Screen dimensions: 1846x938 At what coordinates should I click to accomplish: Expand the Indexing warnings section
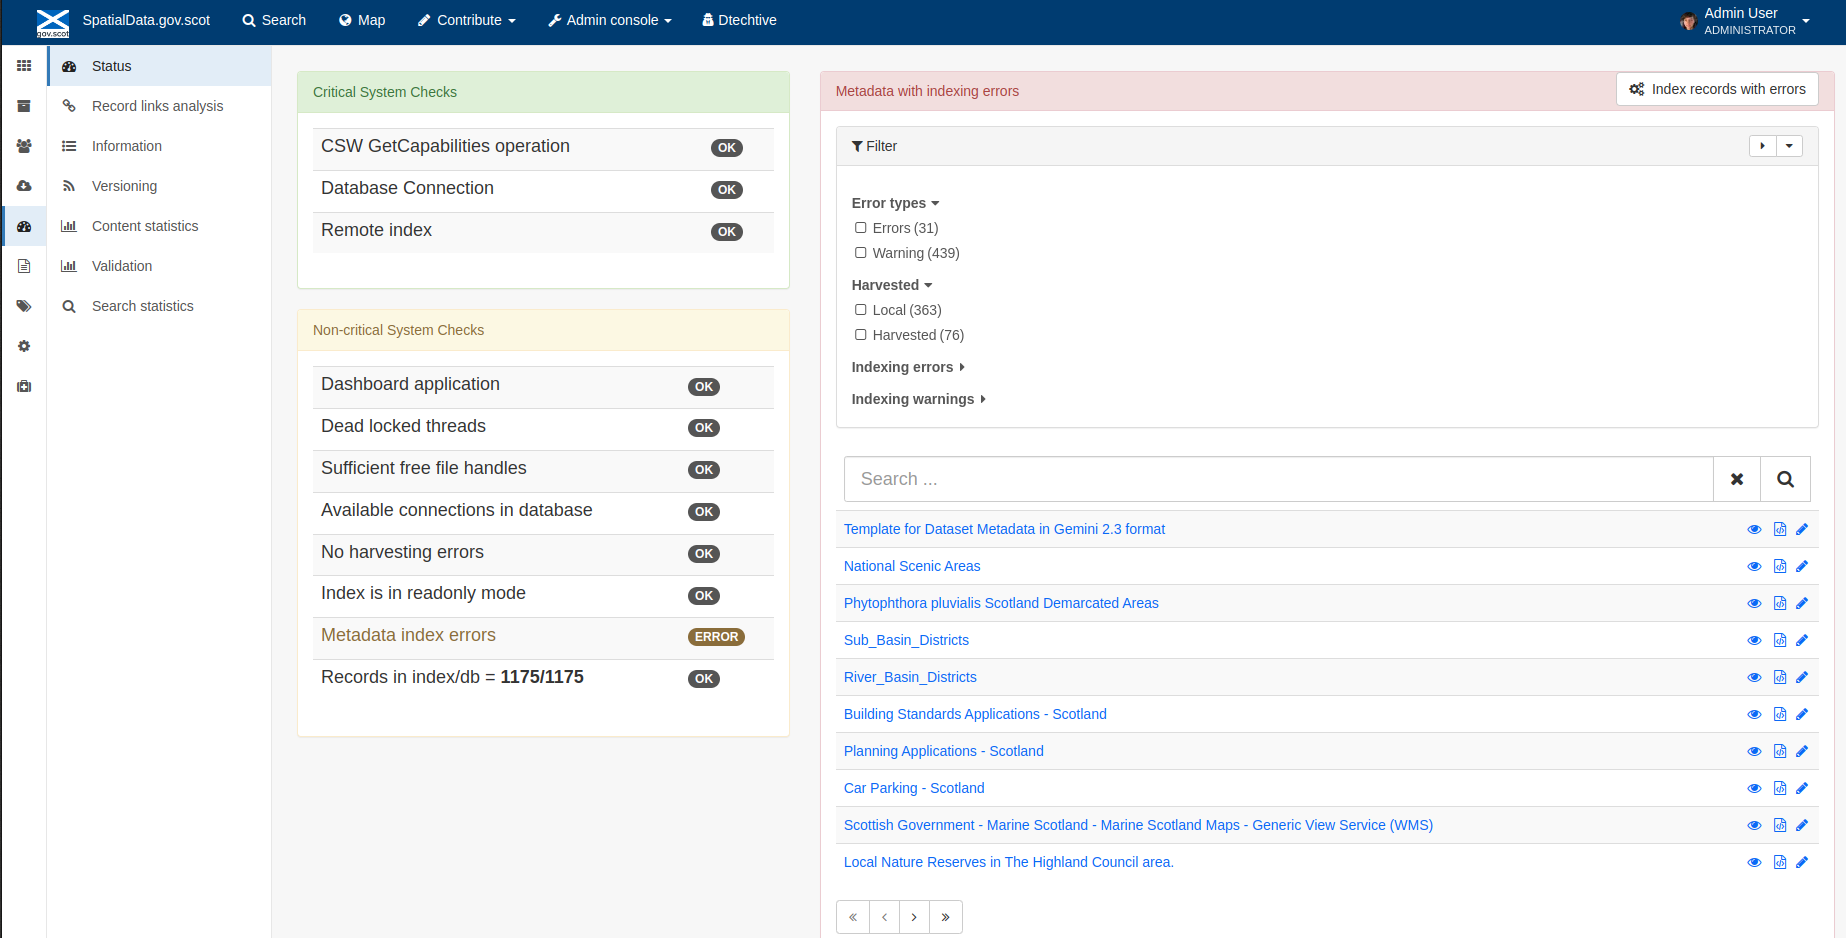(x=918, y=399)
